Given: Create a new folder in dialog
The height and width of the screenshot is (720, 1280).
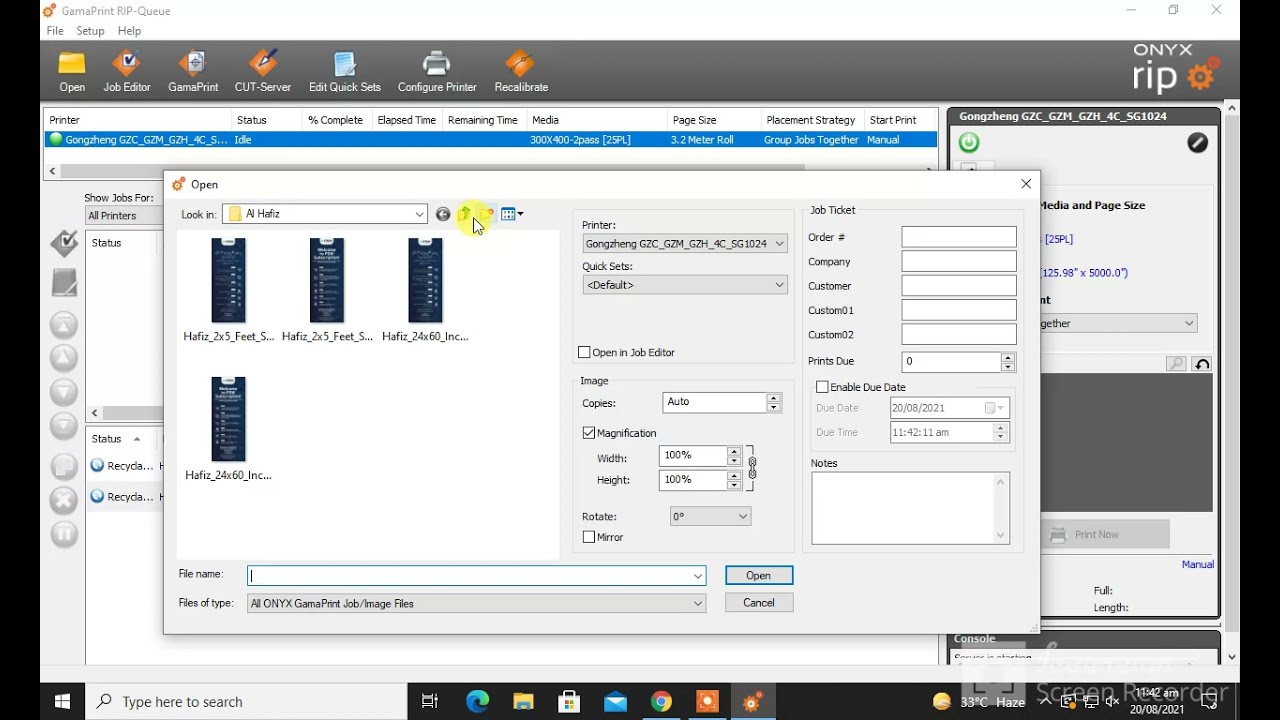Looking at the screenshot, I should click(487, 214).
